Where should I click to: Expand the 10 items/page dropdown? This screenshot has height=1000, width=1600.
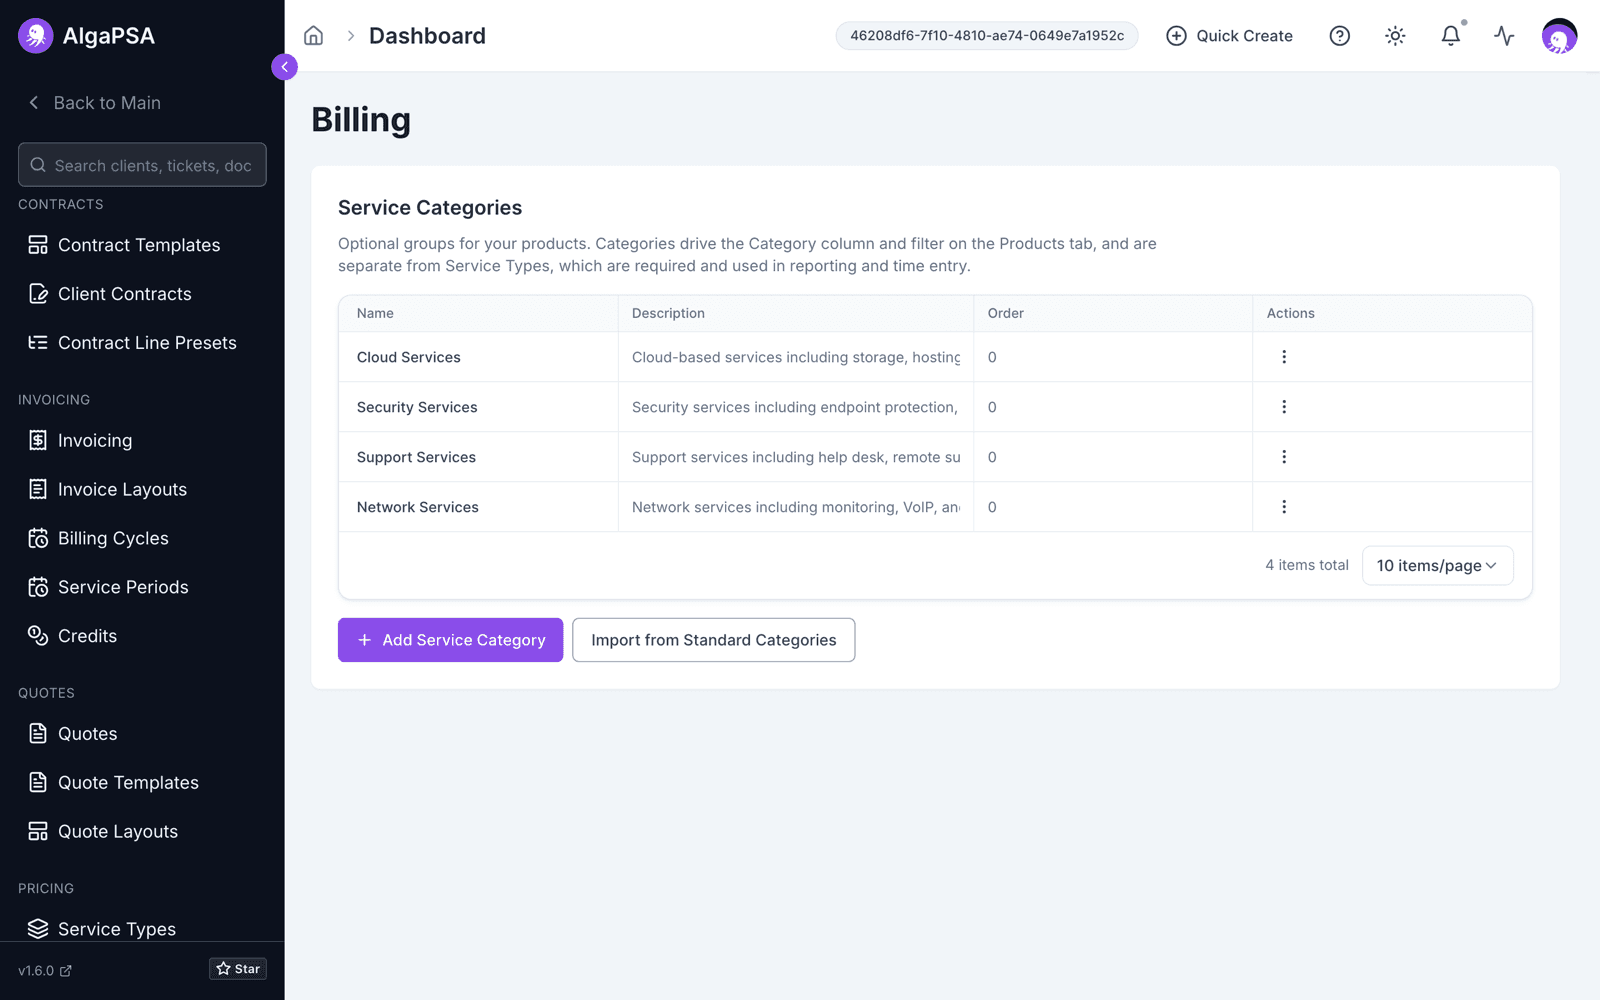tap(1437, 565)
